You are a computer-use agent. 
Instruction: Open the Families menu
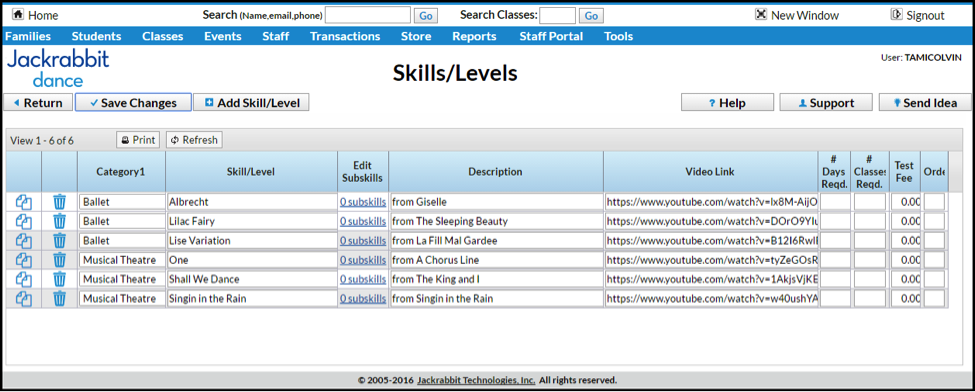click(28, 36)
